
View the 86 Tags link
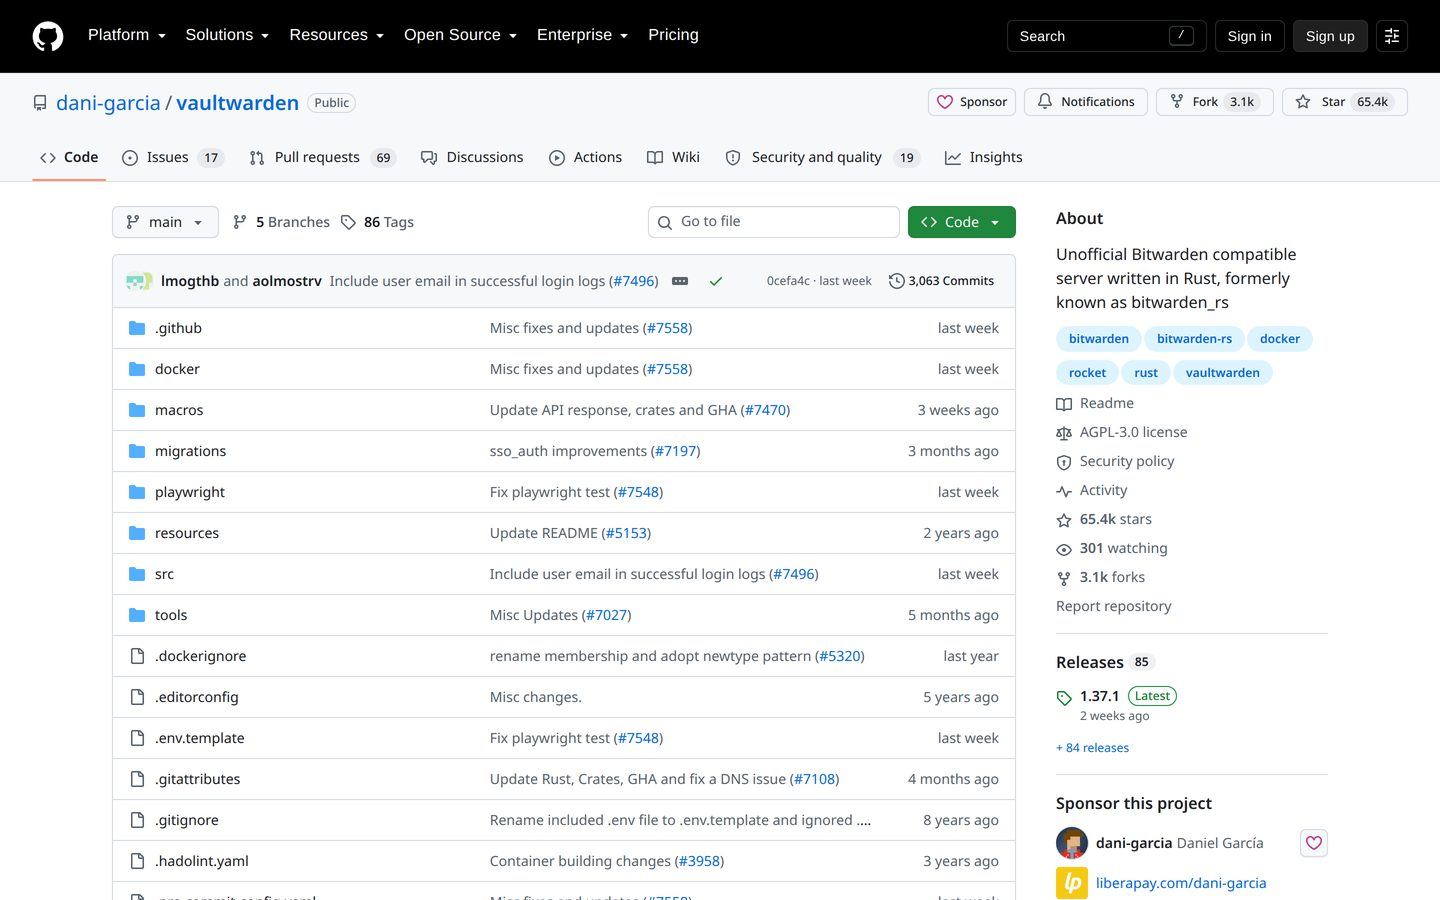(x=377, y=222)
